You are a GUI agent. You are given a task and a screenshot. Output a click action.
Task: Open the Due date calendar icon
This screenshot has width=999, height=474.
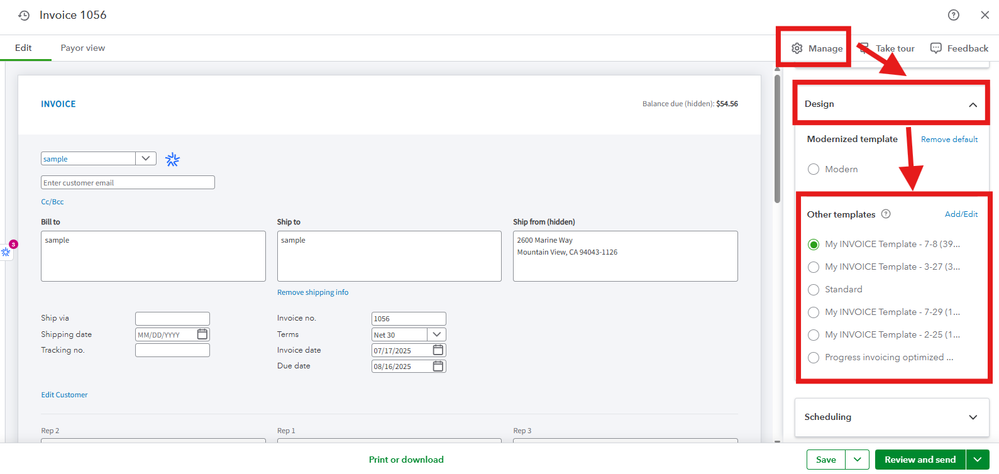click(438, 366)
